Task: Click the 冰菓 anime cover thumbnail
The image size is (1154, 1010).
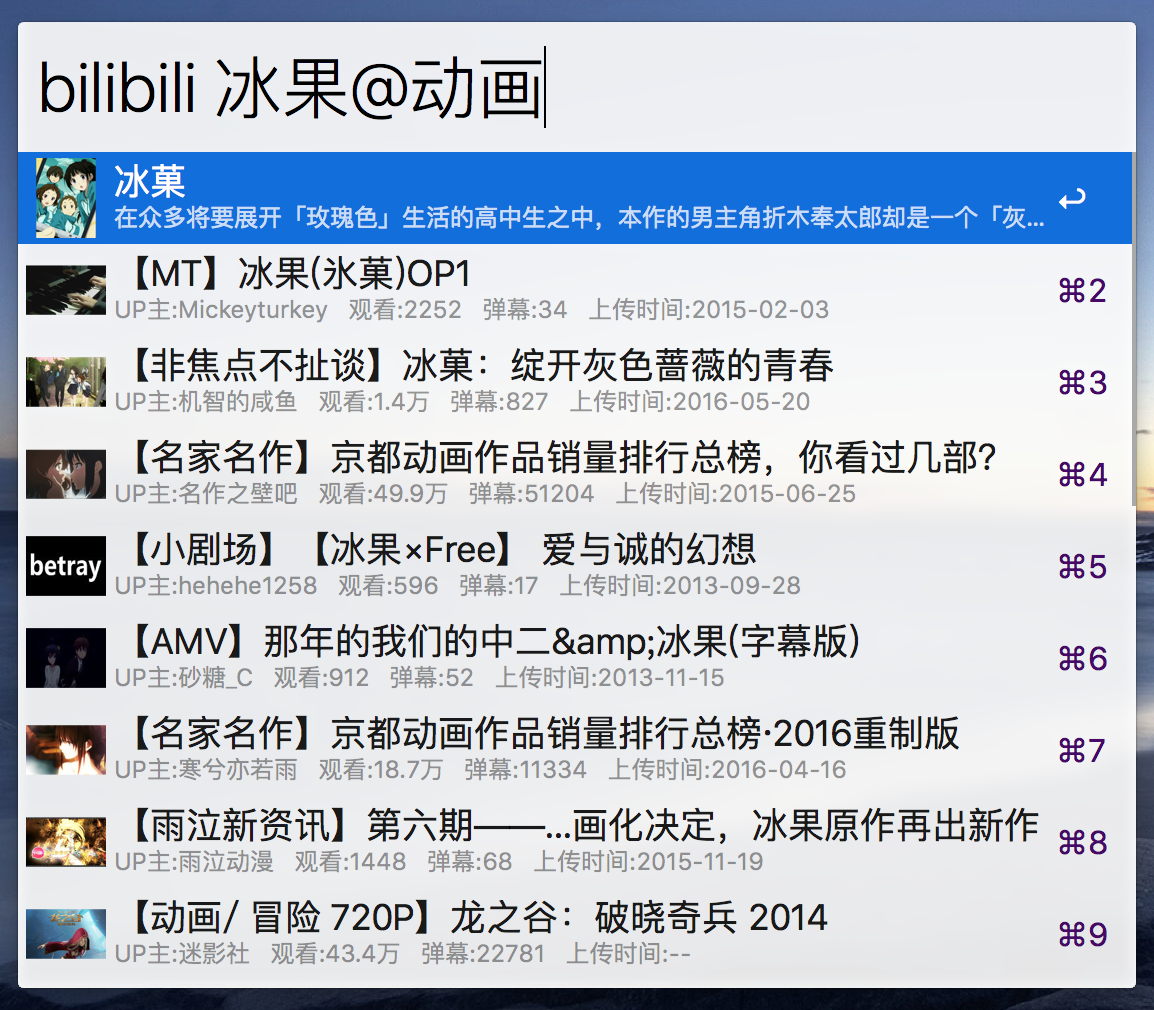Action: (x=66, y=198)
